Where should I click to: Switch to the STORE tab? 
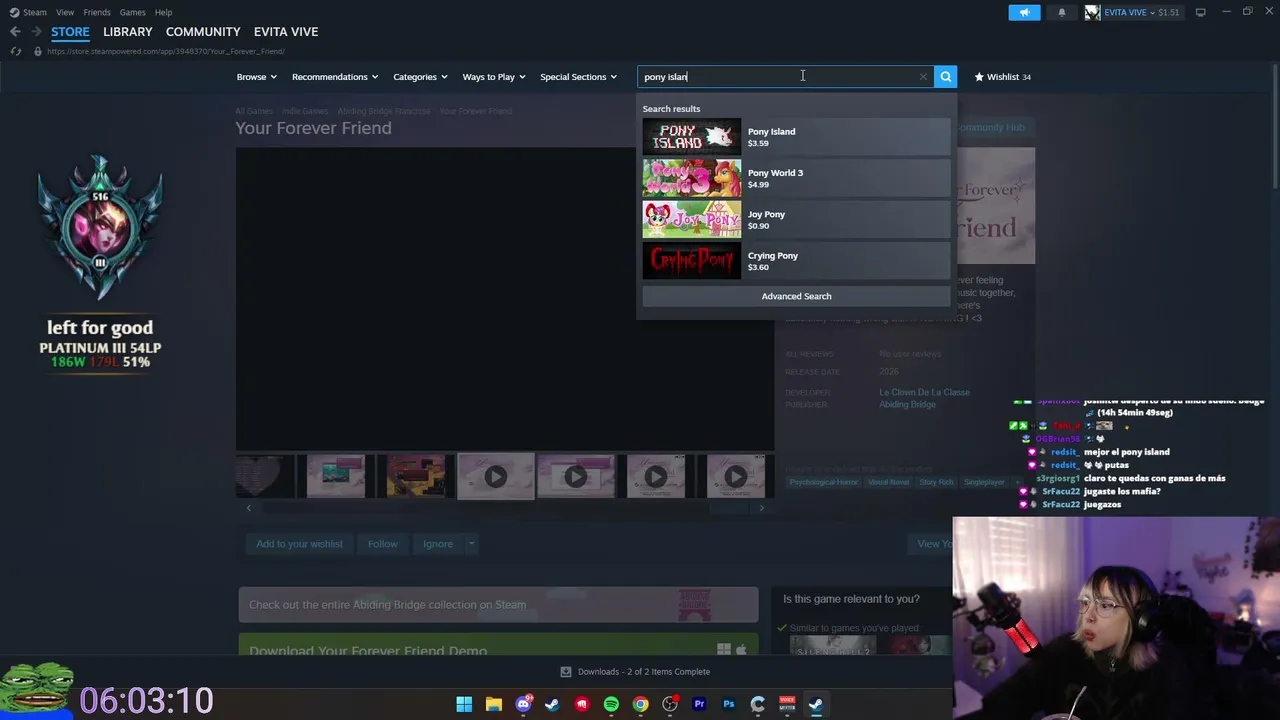(x=70, y=32)
